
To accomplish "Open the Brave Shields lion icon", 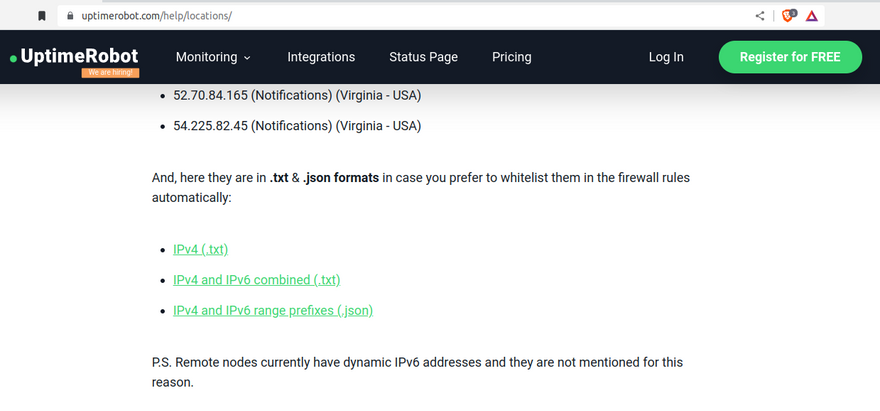I will coord(788,16).
